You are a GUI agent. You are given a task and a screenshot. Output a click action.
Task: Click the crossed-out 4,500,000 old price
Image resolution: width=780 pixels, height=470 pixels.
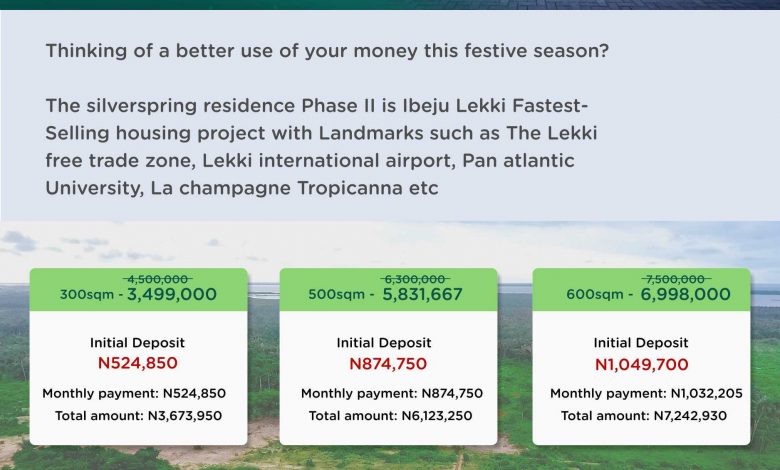point(157,279)
